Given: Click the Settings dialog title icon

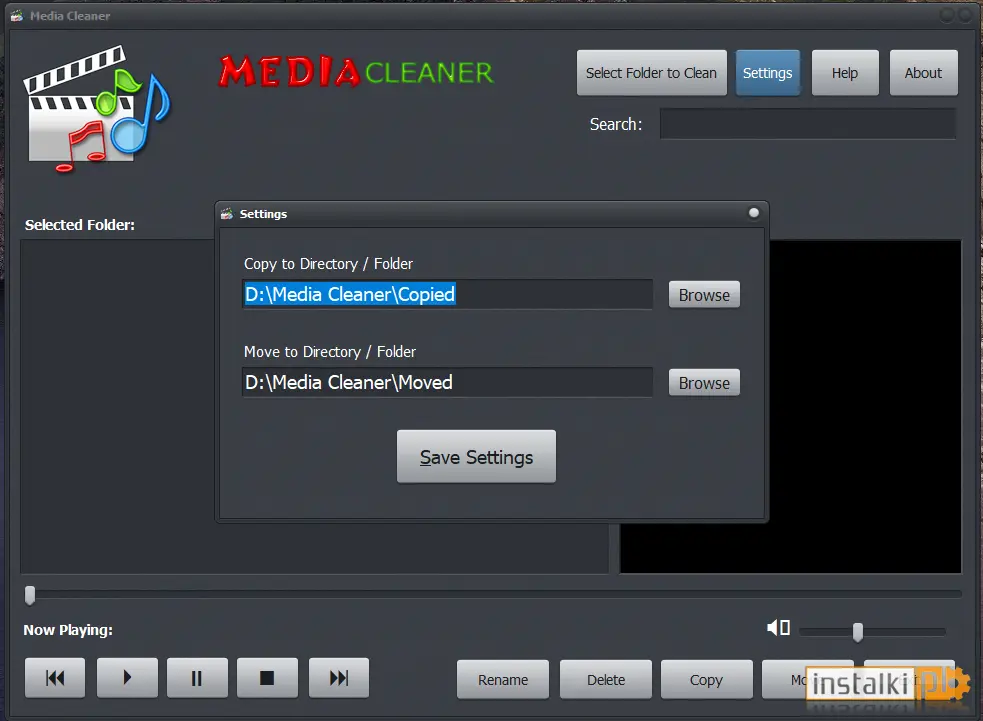Looking at the screenshot, I should (227, 214).
